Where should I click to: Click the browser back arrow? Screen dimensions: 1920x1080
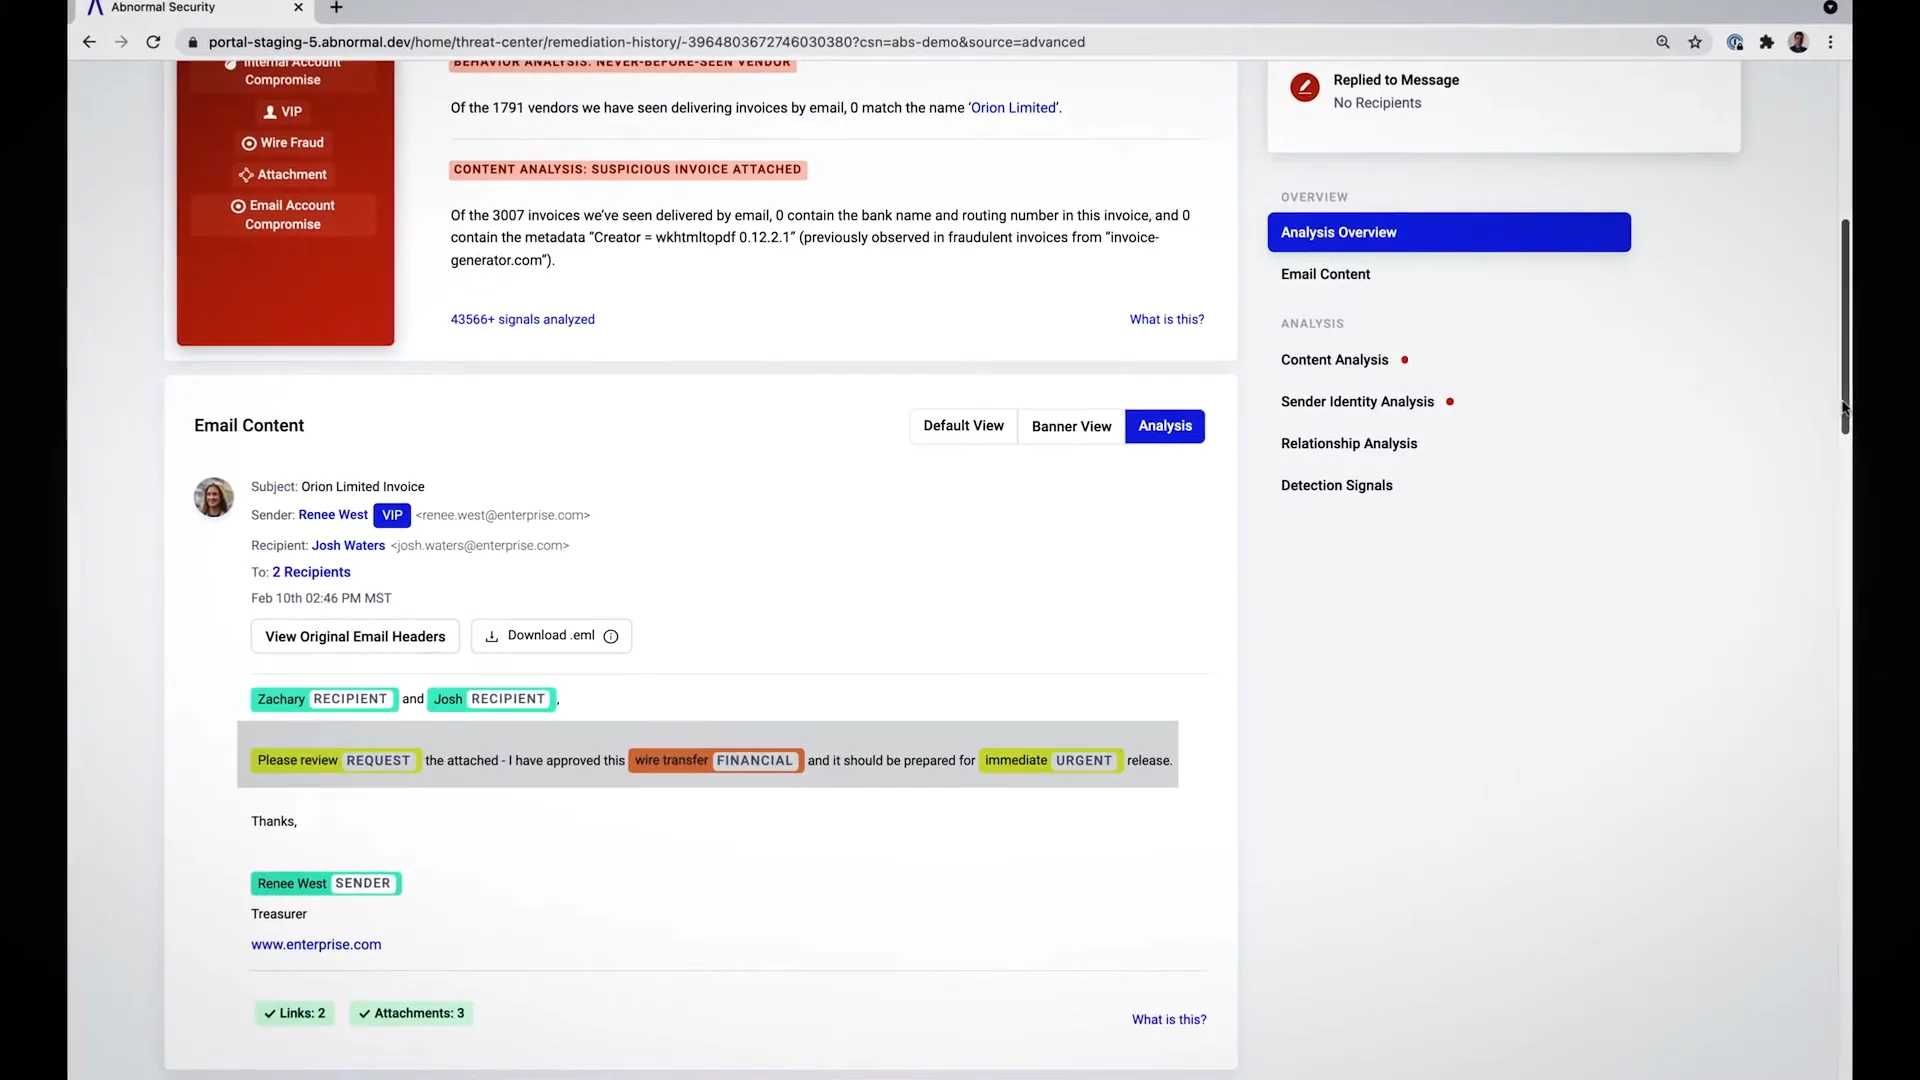point(89,42)
